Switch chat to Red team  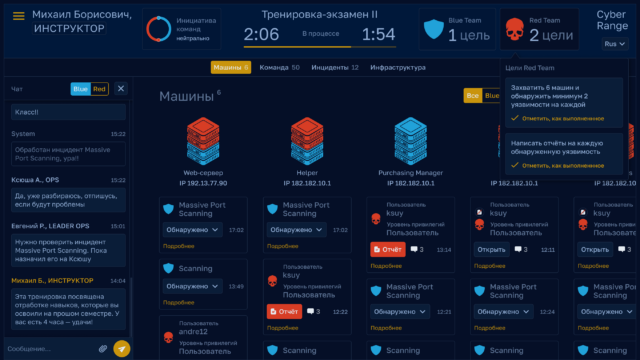pos(99,89)
